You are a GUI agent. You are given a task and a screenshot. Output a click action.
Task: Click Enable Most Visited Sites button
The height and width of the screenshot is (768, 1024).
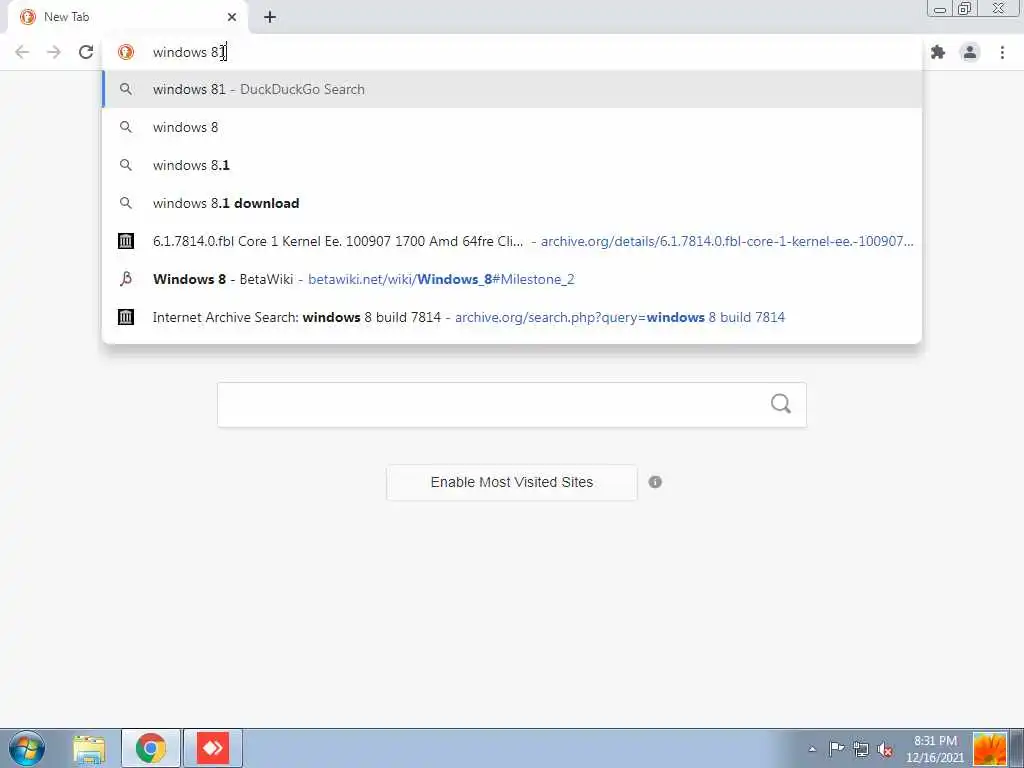tap(511, 482)
